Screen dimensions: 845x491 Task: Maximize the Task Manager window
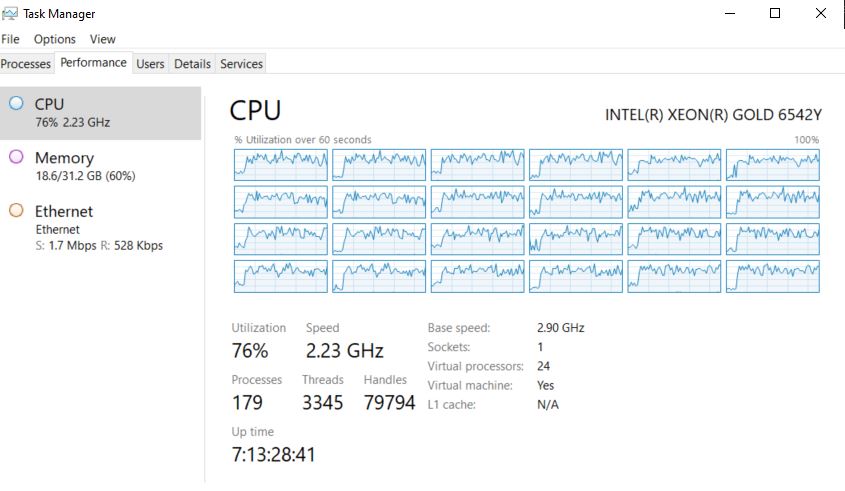coord(775,13)
